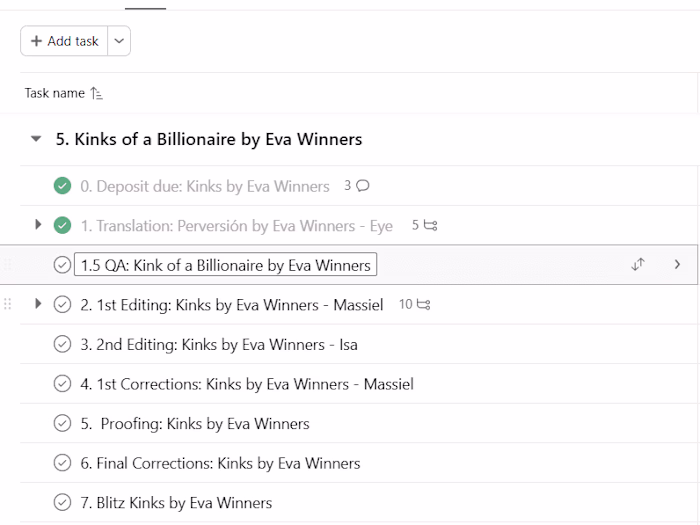Open details arrow on 1.5 QA task
This screenshot has height=525, width=700.
(x=677, y=265)
